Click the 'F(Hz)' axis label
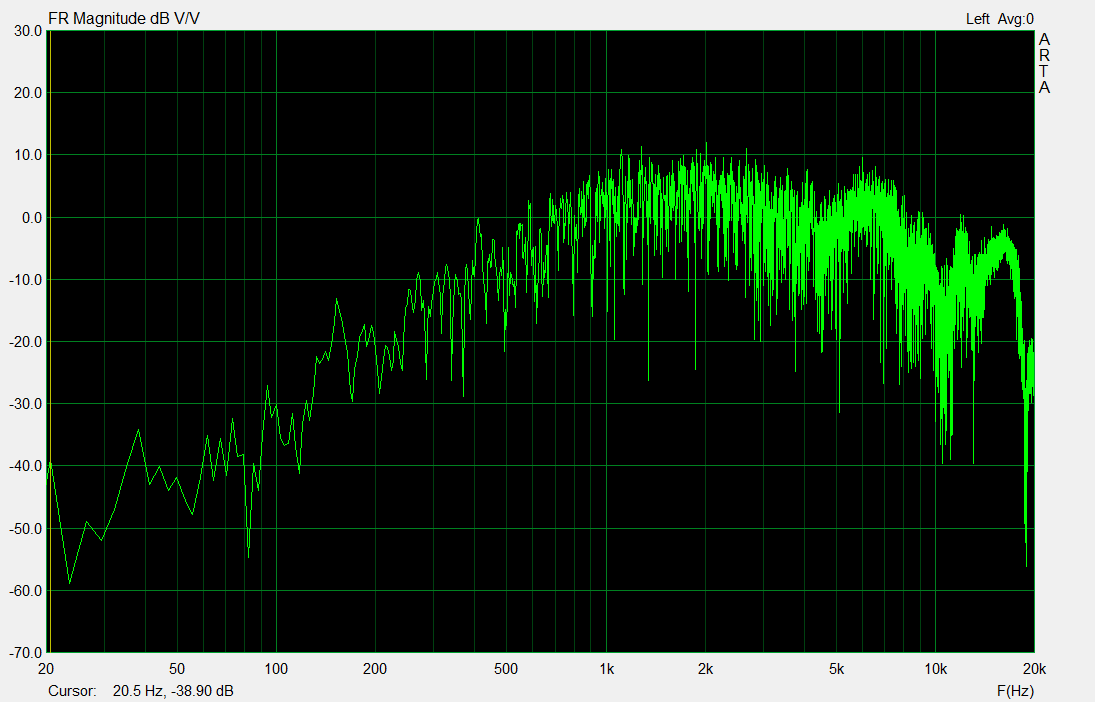This screenshot has height=702, width=1095. [x=1015, y=691]
